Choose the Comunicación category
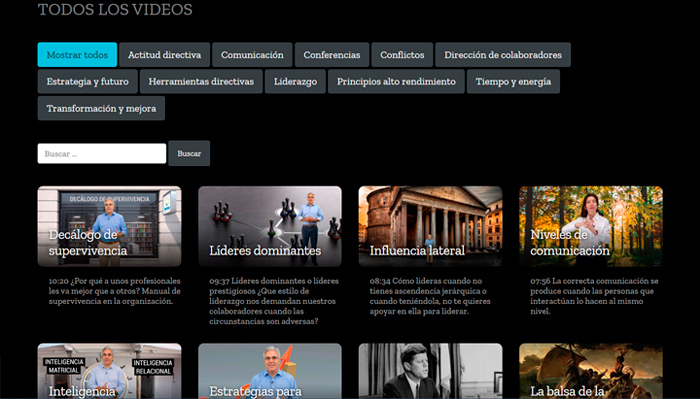Viewport: 700px width, 399px height. (x=252, y=55)
